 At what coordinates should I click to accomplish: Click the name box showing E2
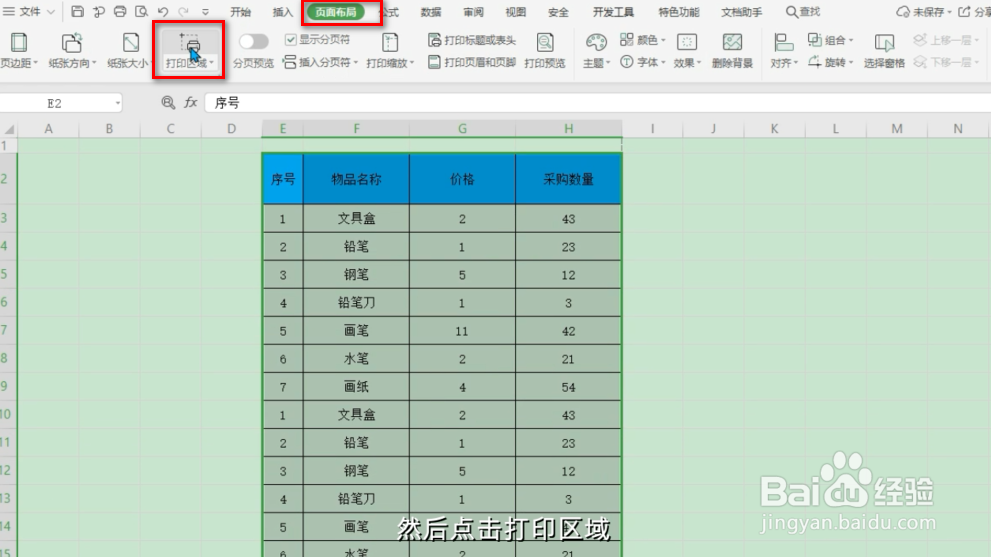click(x=54, y=103)
